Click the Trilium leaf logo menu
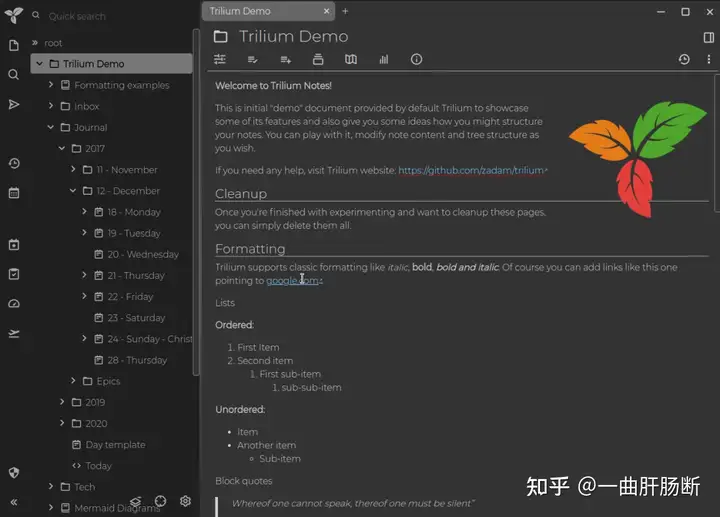This screenshot has width=720, height=517. [14, 15]
